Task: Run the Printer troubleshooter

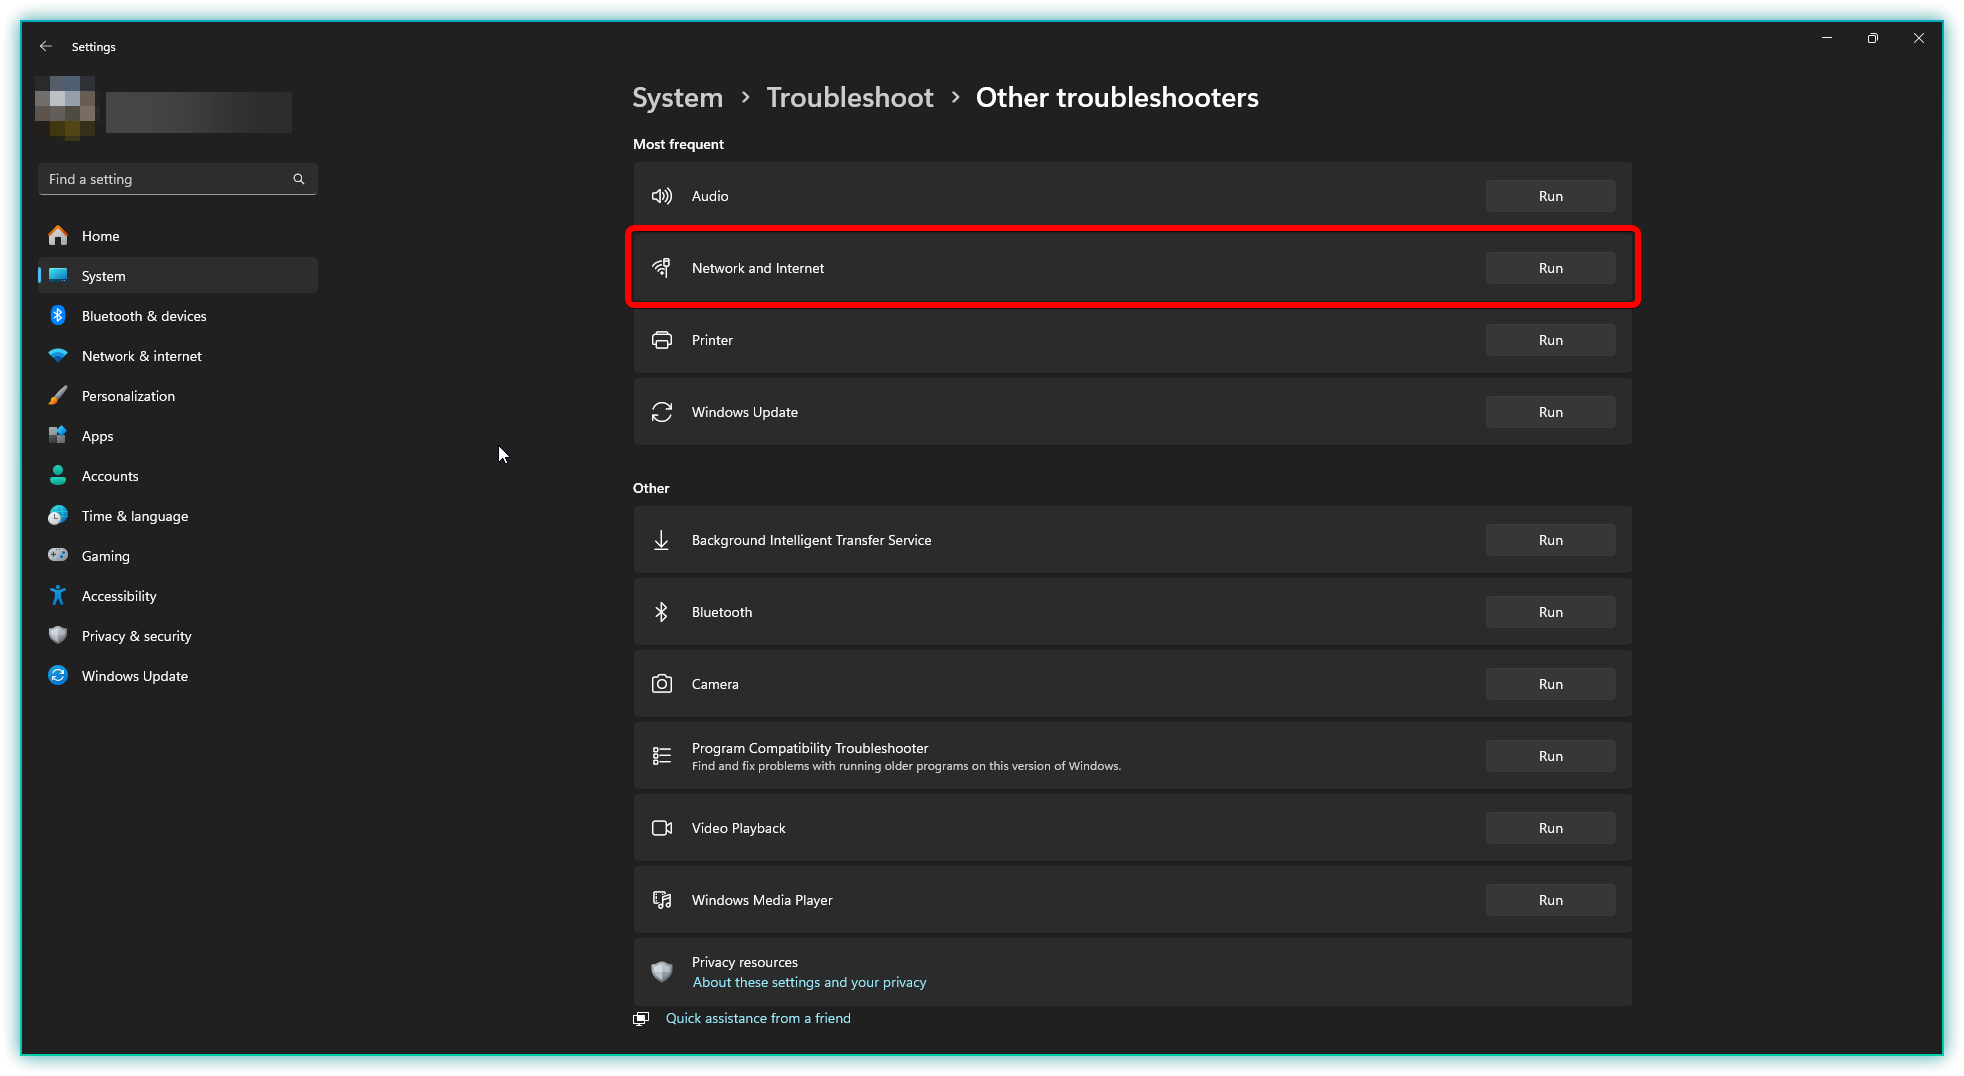Action: point(1550,340)
